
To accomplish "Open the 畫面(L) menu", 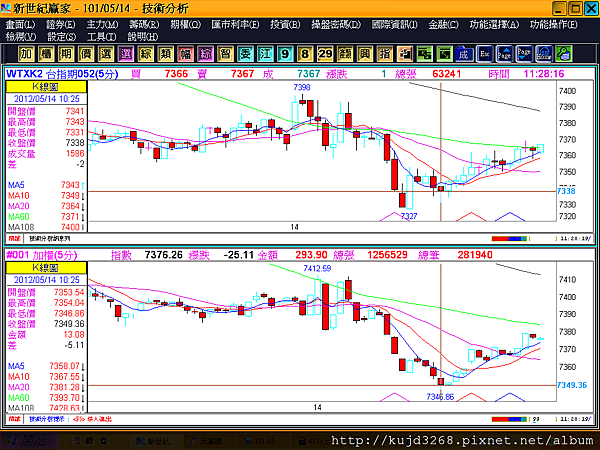I will tap(20, 24).
